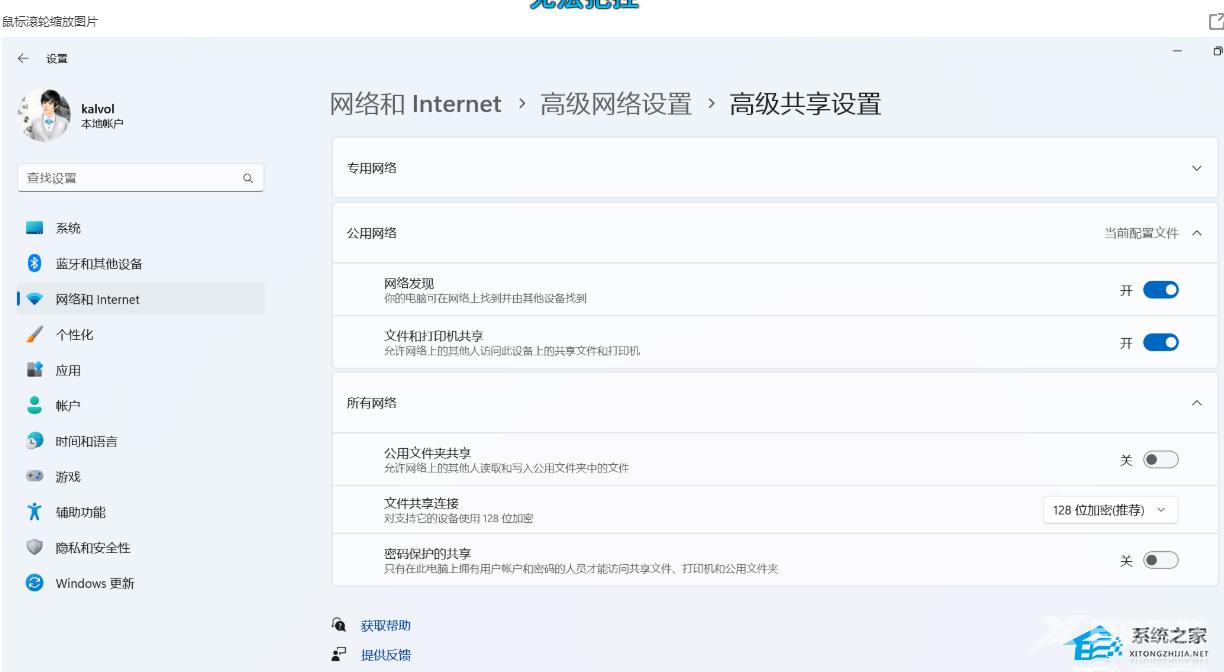Click the 所有网络 section header text
Viewport: 1224px width, 672px height.
point(372,403)
